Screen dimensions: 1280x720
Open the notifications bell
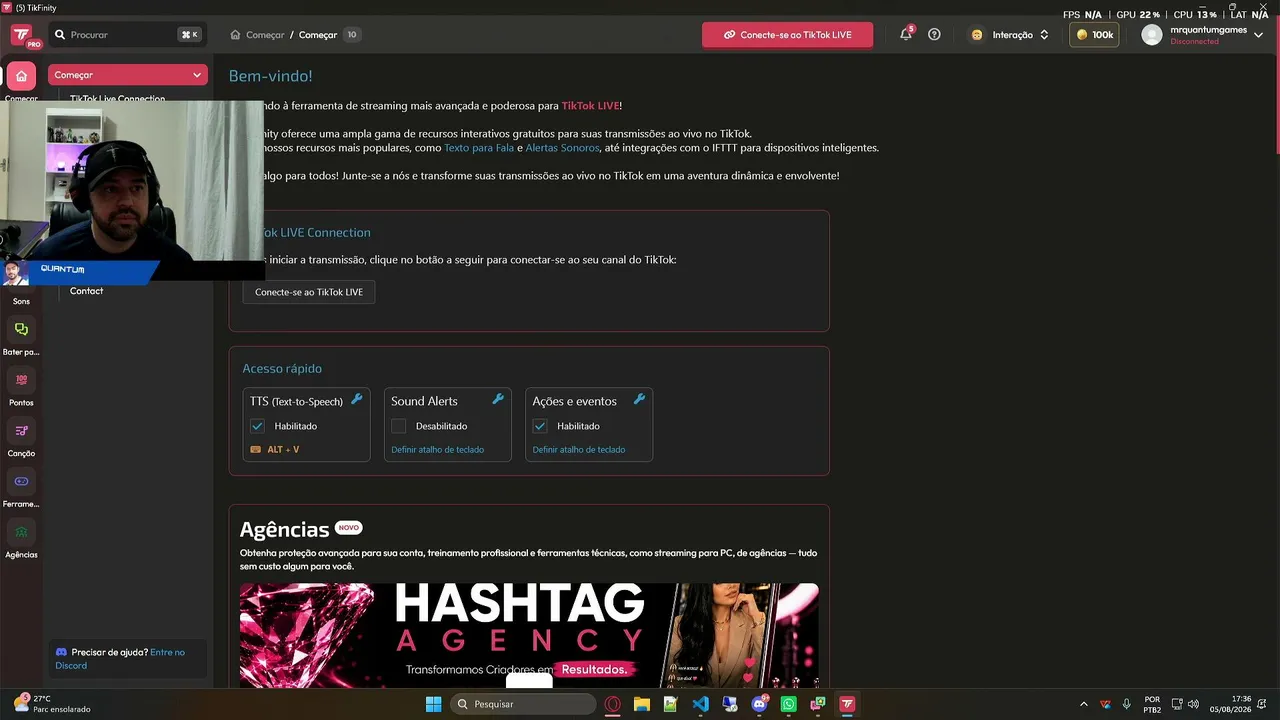[906, 34]
